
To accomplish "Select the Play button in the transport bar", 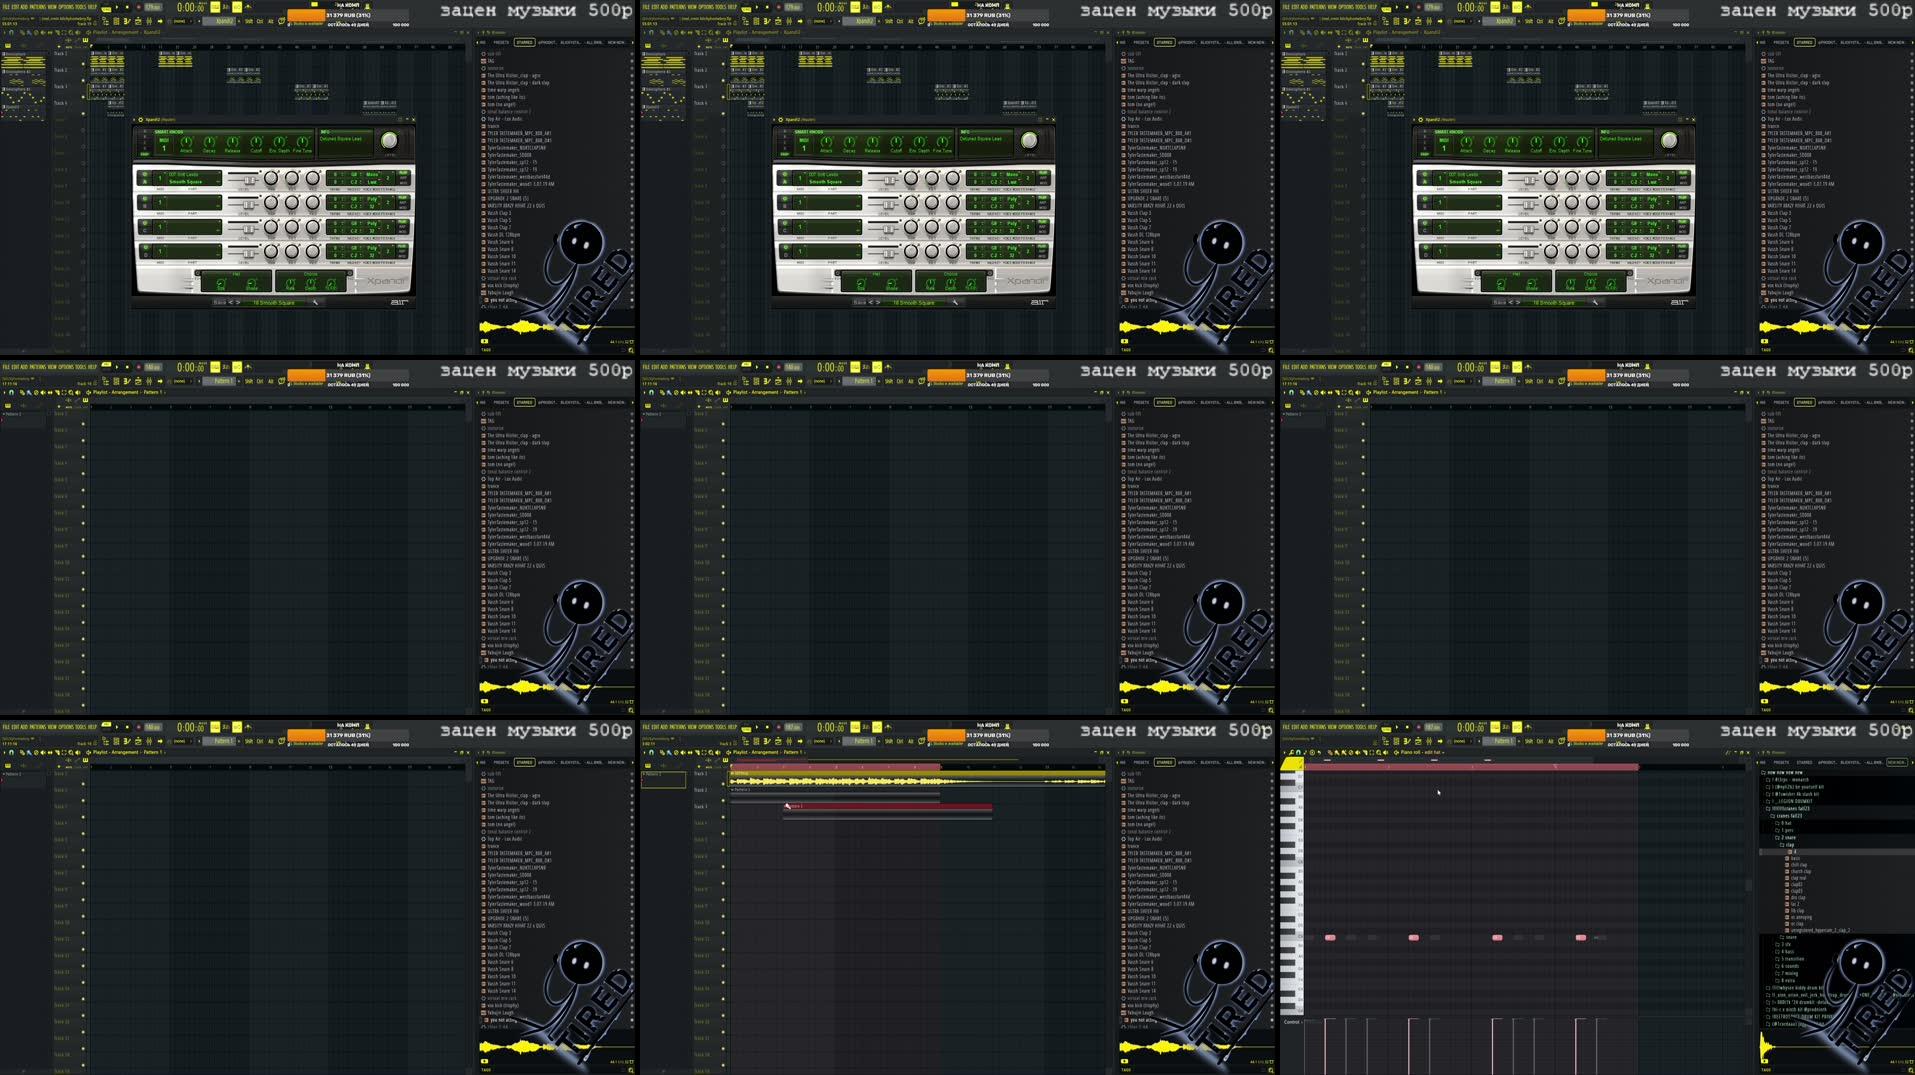I will pos(116,8).
